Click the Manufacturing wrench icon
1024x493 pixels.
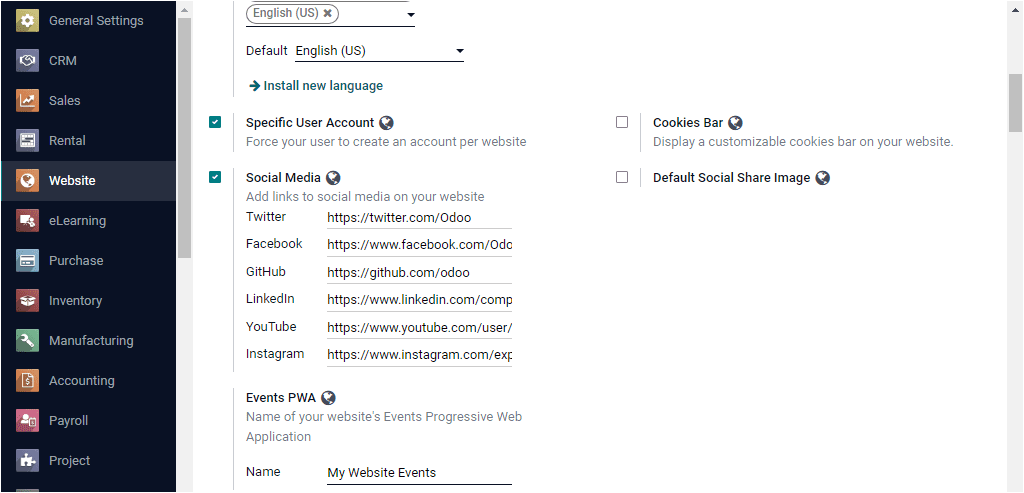click(27, 341)
